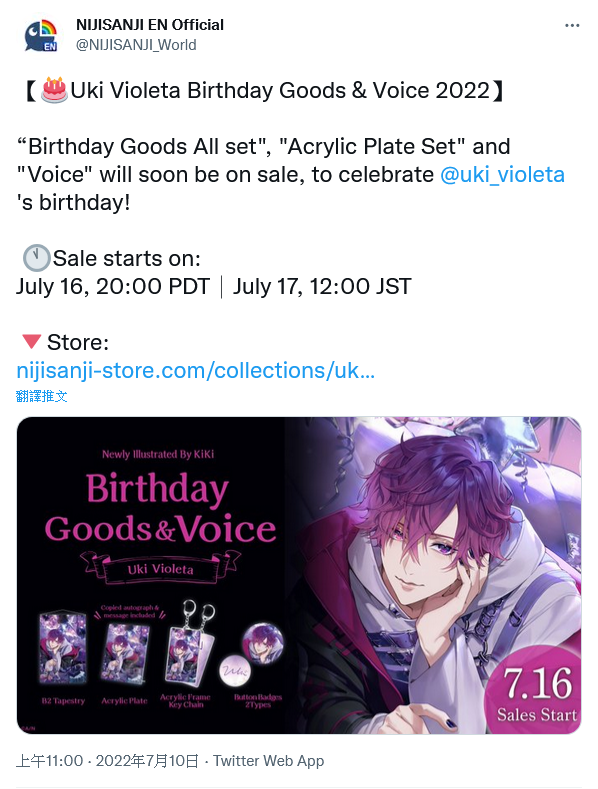598x789 pixels.
Task: Click the Acrylic Frame Key Chain picture
Action: [x=185, y=643]
